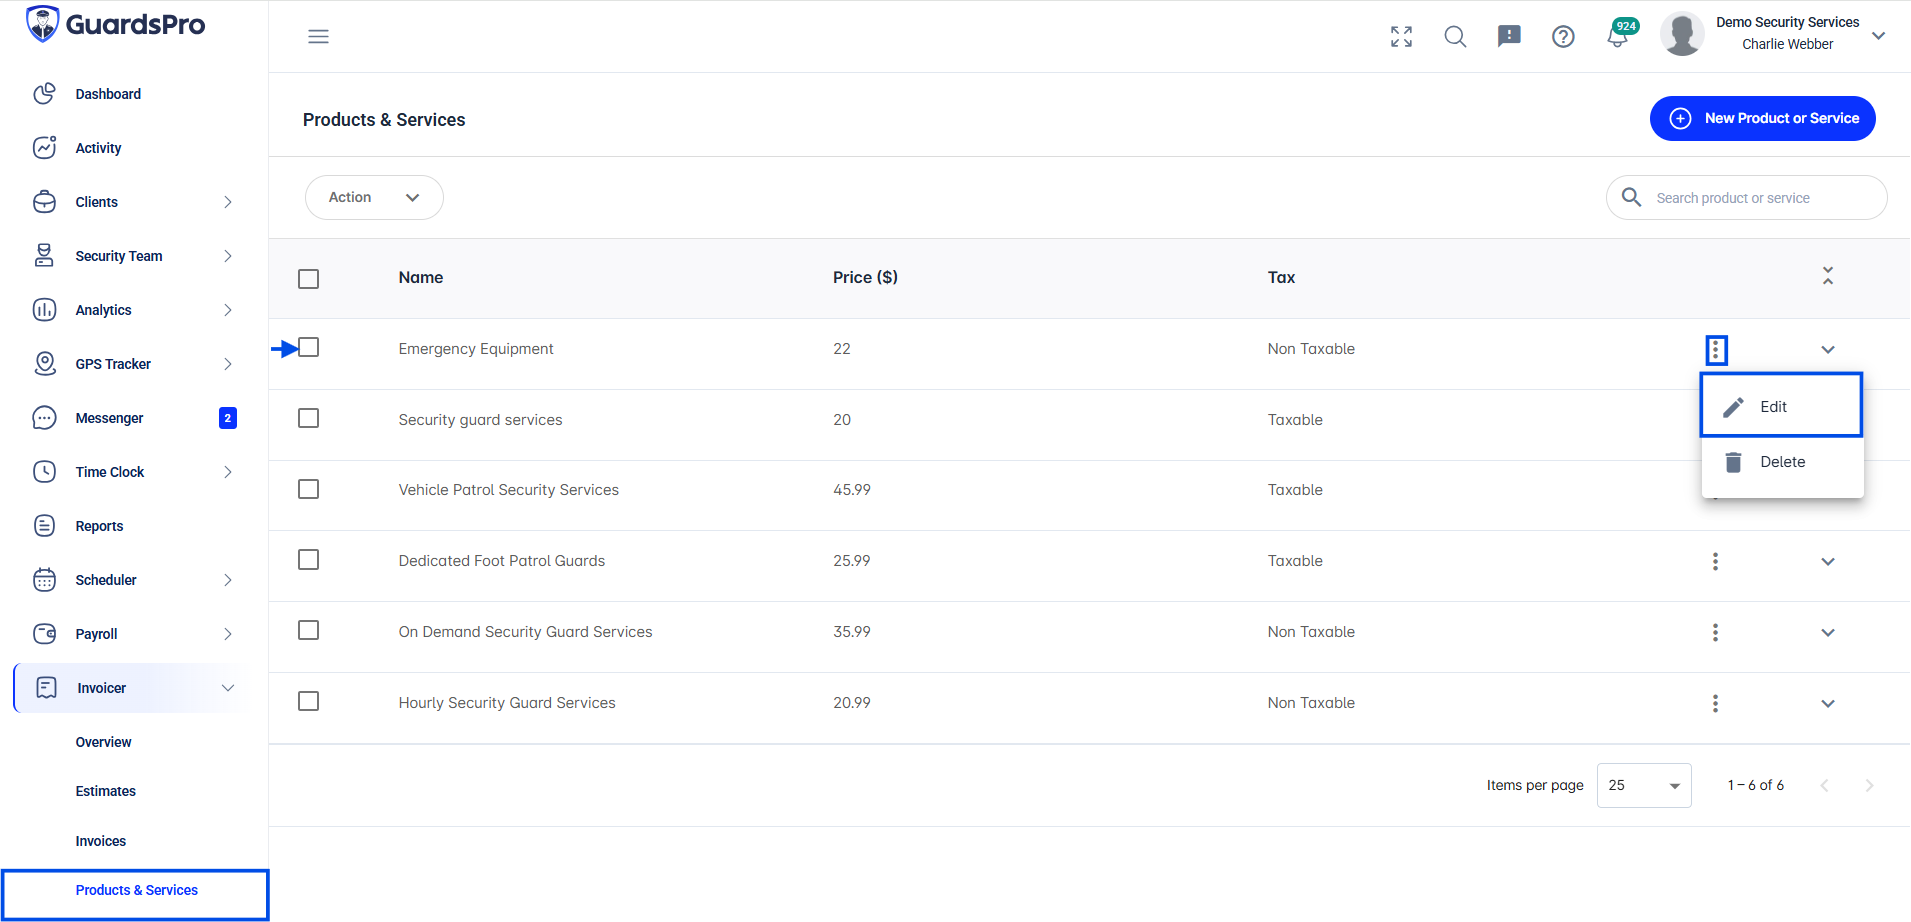The width and height of the screenshot is (1911, 922).
Task: Open the Reports icon in sidebar
Action: [44, 526]
